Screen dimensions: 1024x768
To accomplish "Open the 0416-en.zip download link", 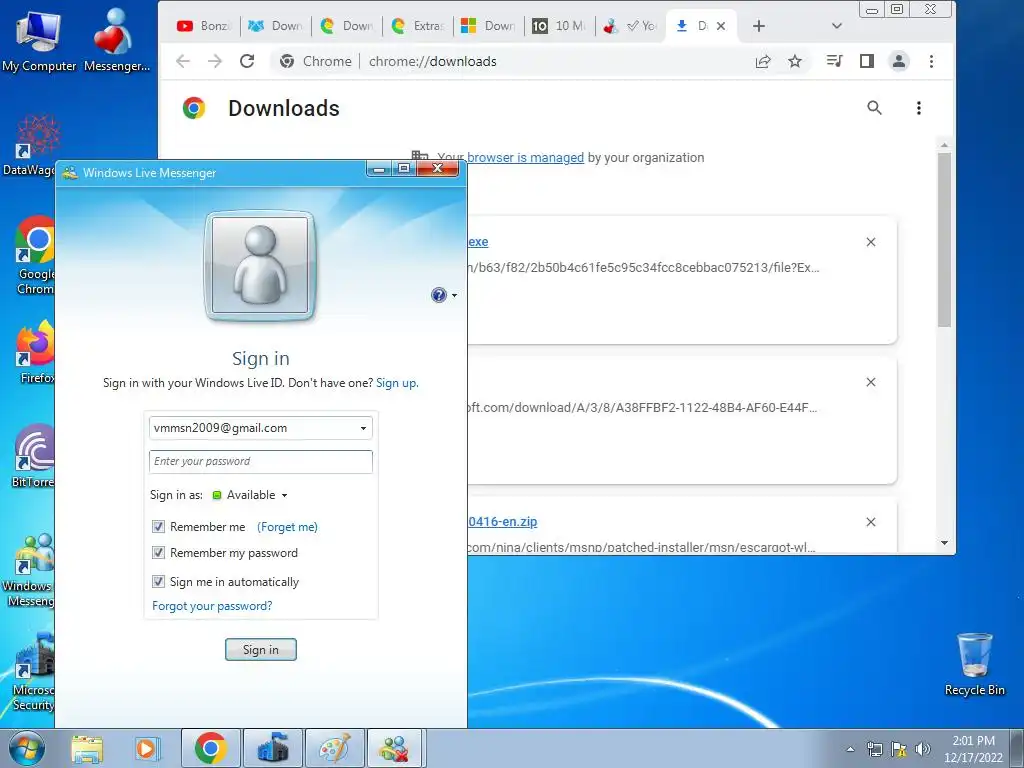I will (x=502, y=522).
